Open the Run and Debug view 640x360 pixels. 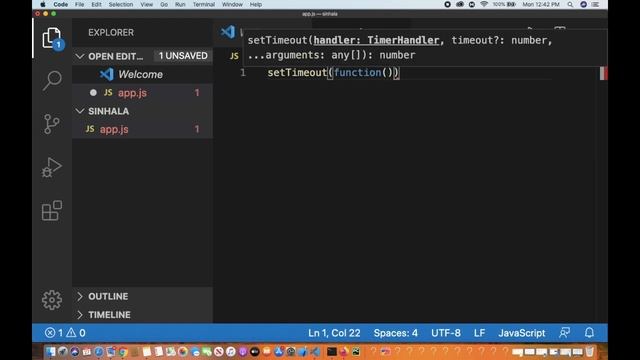click(52, 167)
